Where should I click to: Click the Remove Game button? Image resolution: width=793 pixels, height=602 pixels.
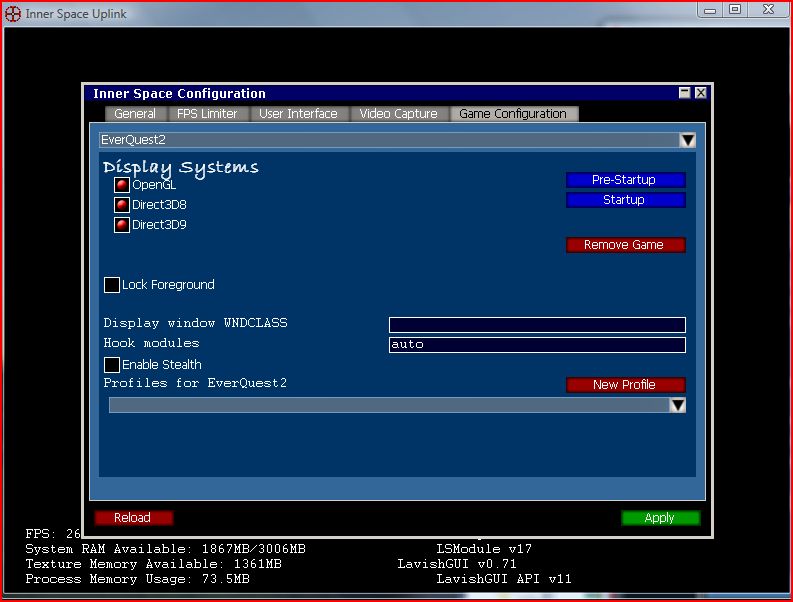click(626, 245)
